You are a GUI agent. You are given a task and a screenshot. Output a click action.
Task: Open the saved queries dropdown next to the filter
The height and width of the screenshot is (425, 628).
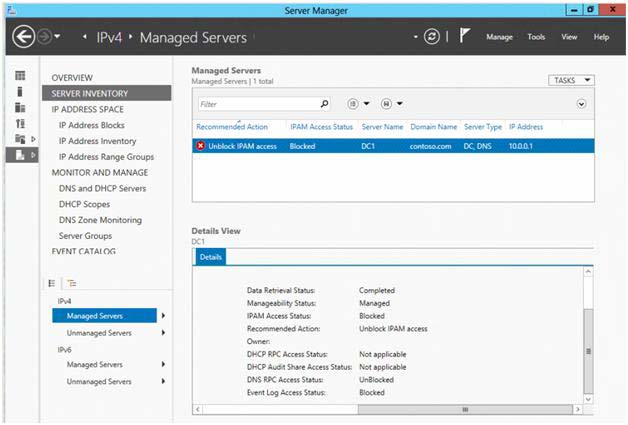pos(392,104)
